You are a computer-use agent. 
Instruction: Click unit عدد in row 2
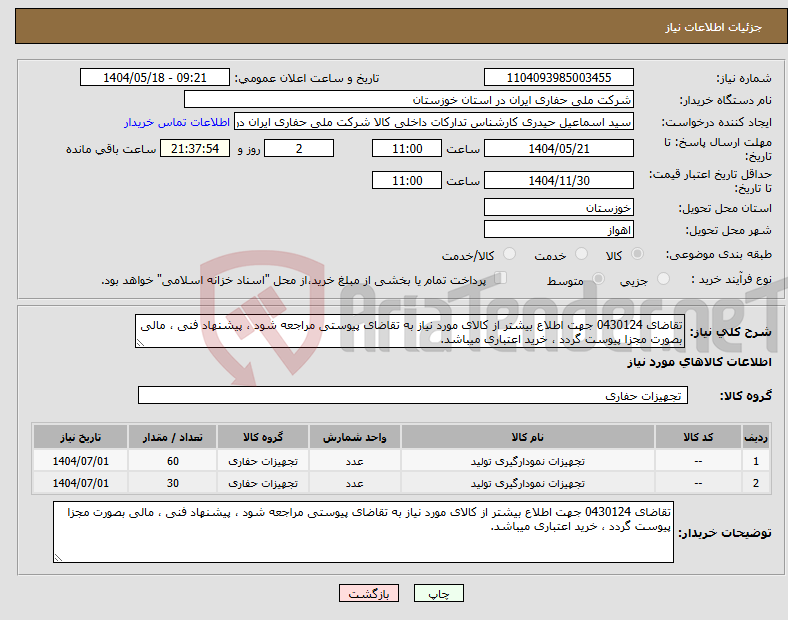point(354,483)
